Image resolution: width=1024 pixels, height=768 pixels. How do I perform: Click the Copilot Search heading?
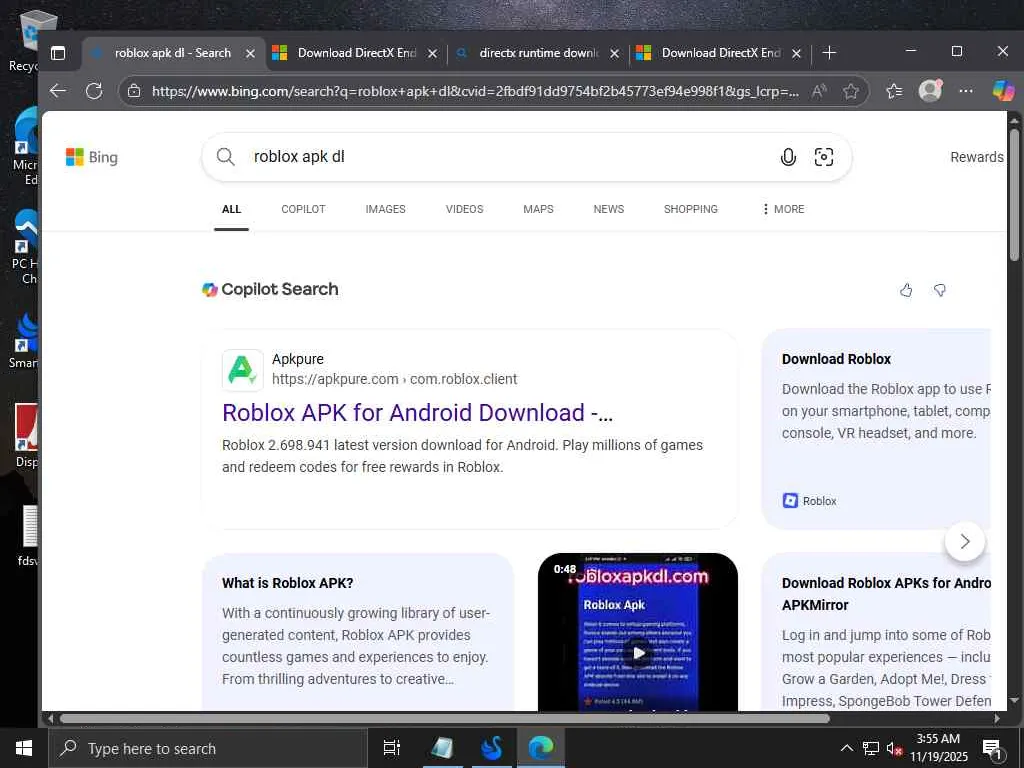coord(280,289)
